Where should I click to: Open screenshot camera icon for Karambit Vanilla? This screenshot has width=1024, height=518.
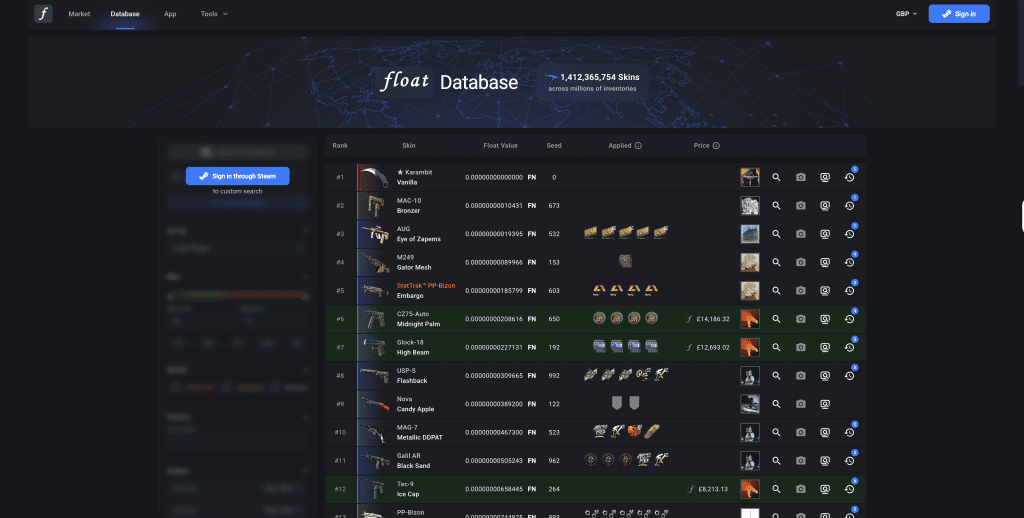pyautogui.click(x=801, y=177)
